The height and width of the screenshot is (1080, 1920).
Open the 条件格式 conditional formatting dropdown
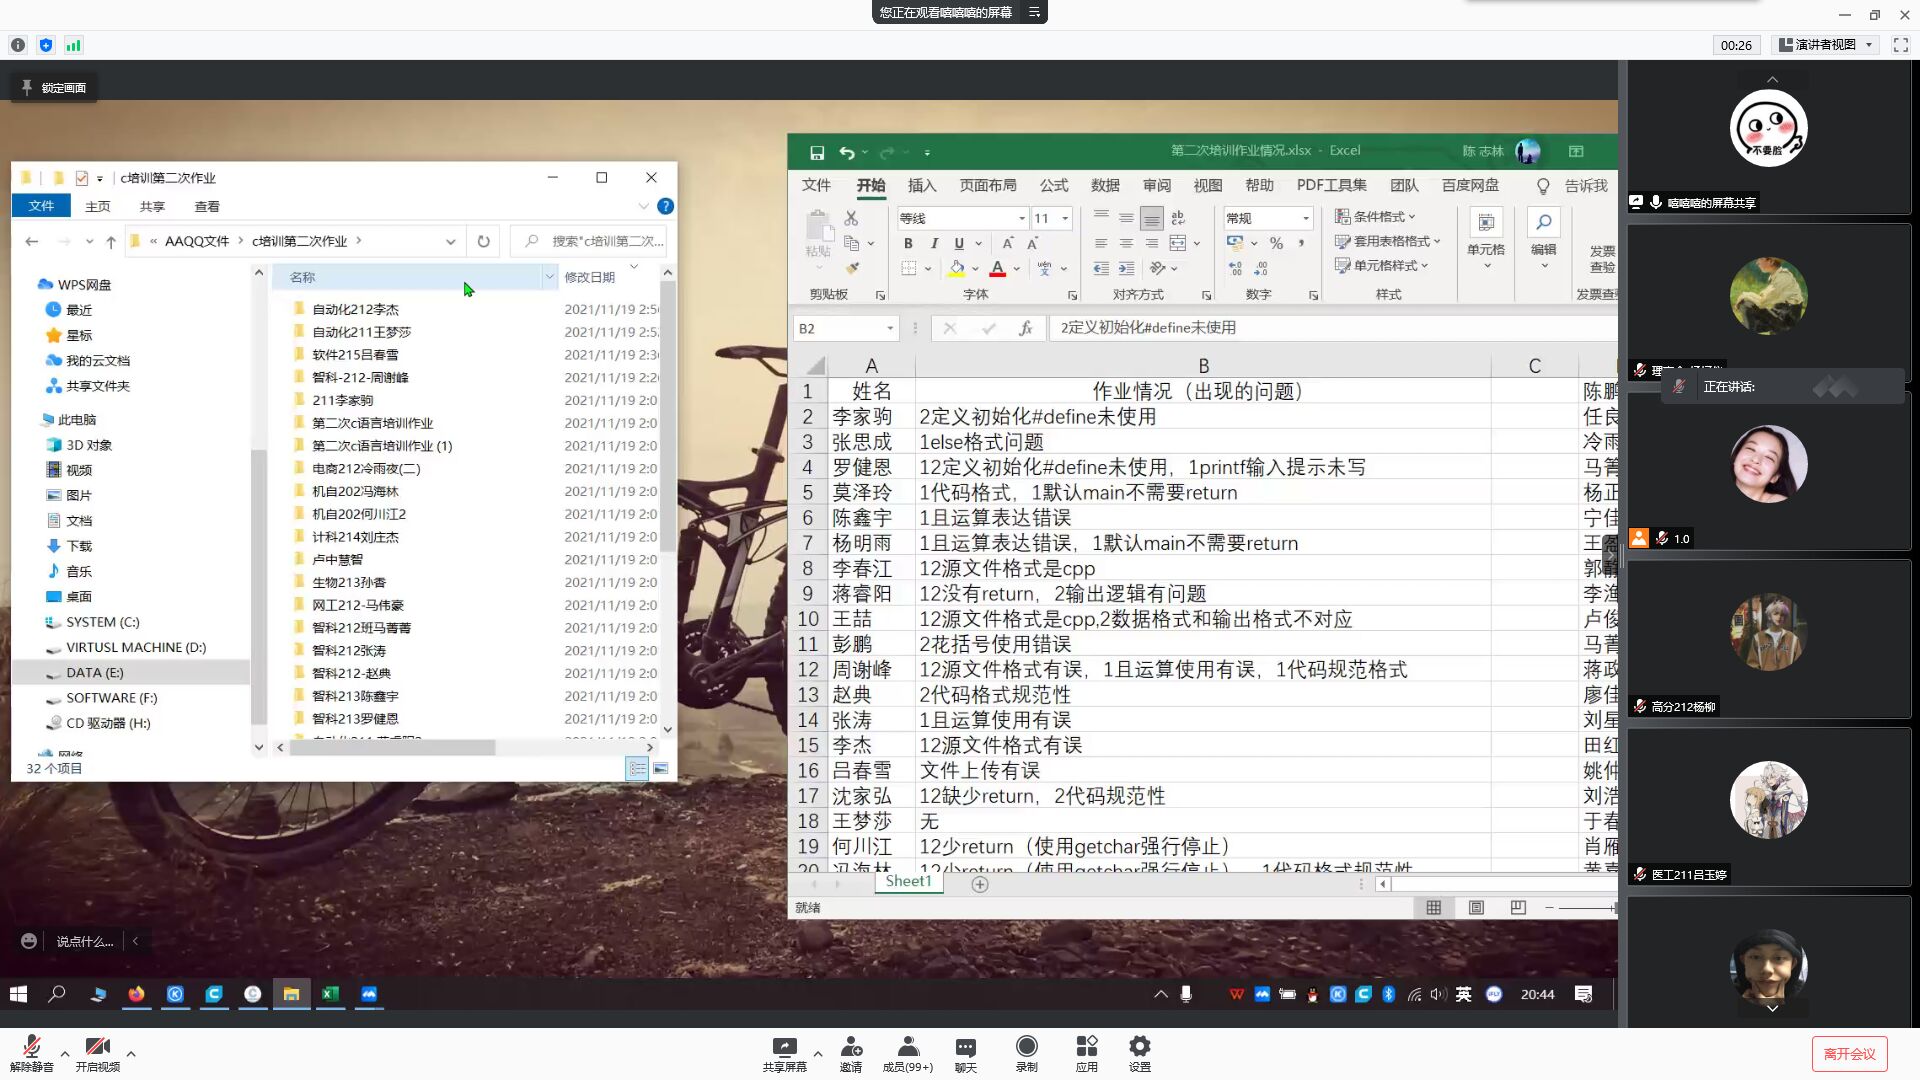point(1376,216)
